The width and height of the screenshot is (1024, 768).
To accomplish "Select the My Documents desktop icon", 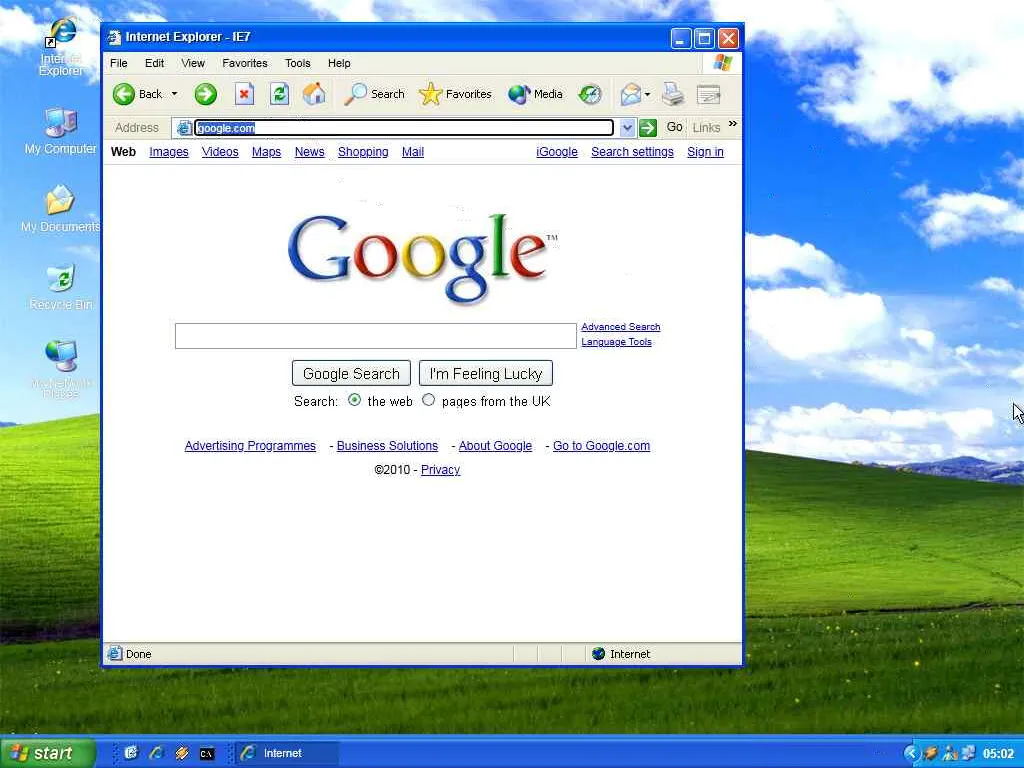I will [60, 209].
